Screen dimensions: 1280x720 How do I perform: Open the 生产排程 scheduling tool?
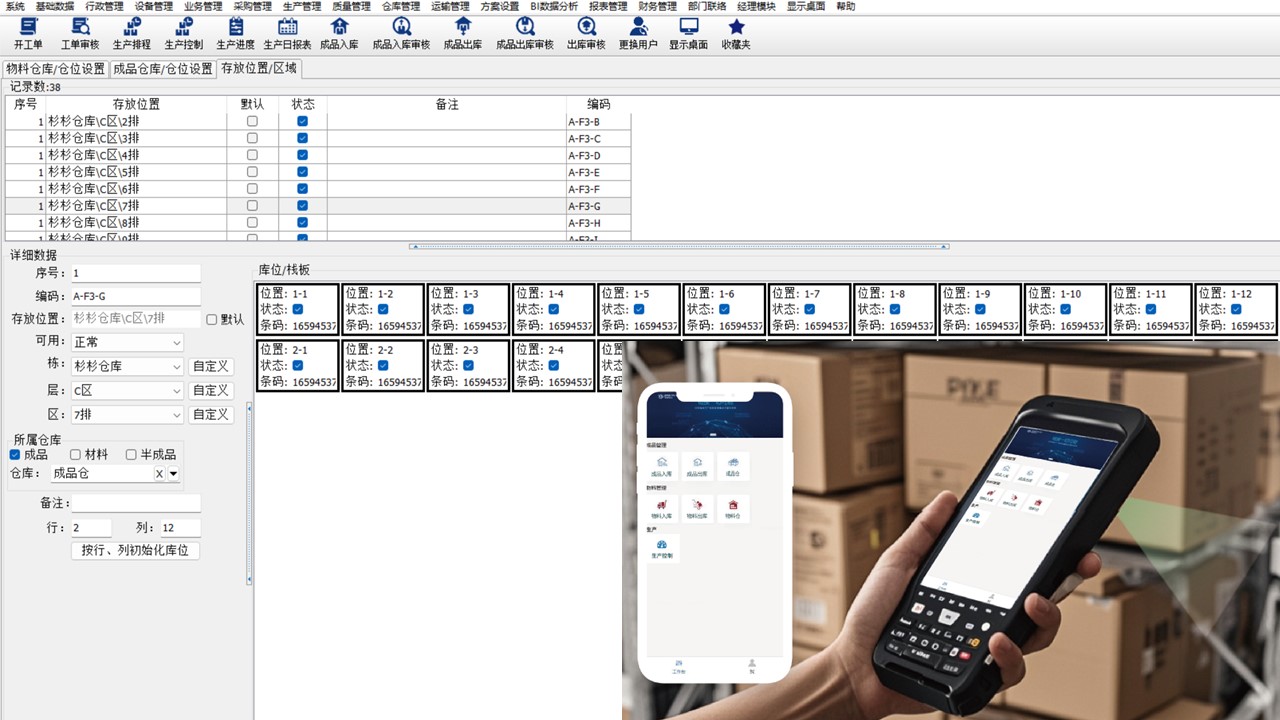[132, 32]
